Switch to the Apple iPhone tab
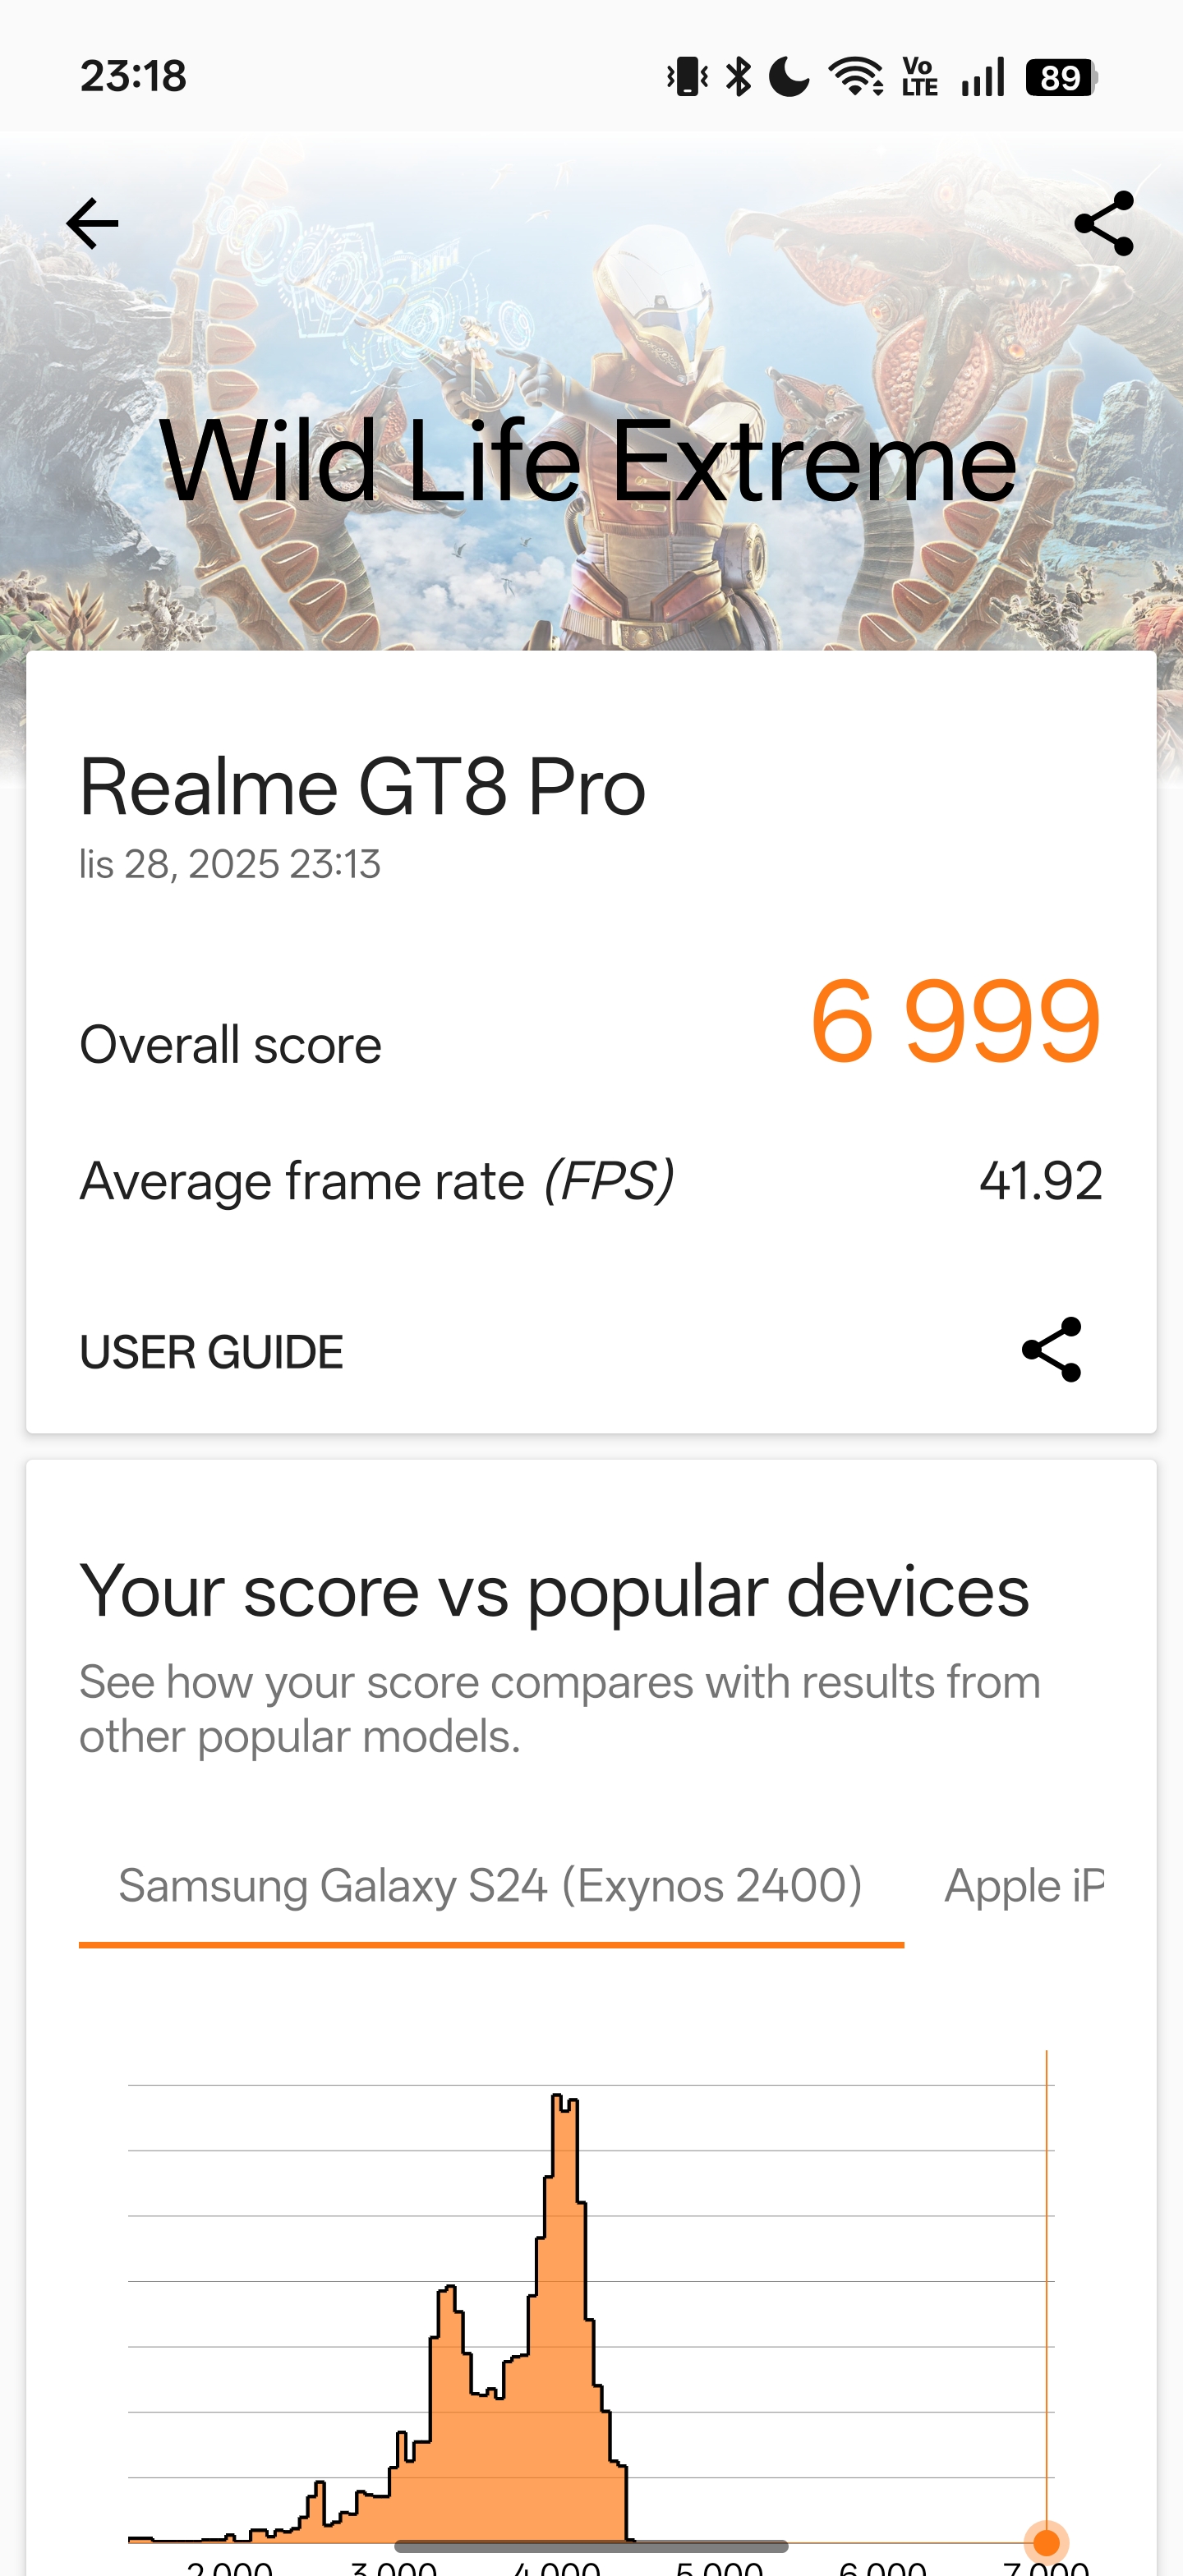The image size is (1183, 2576). click(x=1024, y=1886)
